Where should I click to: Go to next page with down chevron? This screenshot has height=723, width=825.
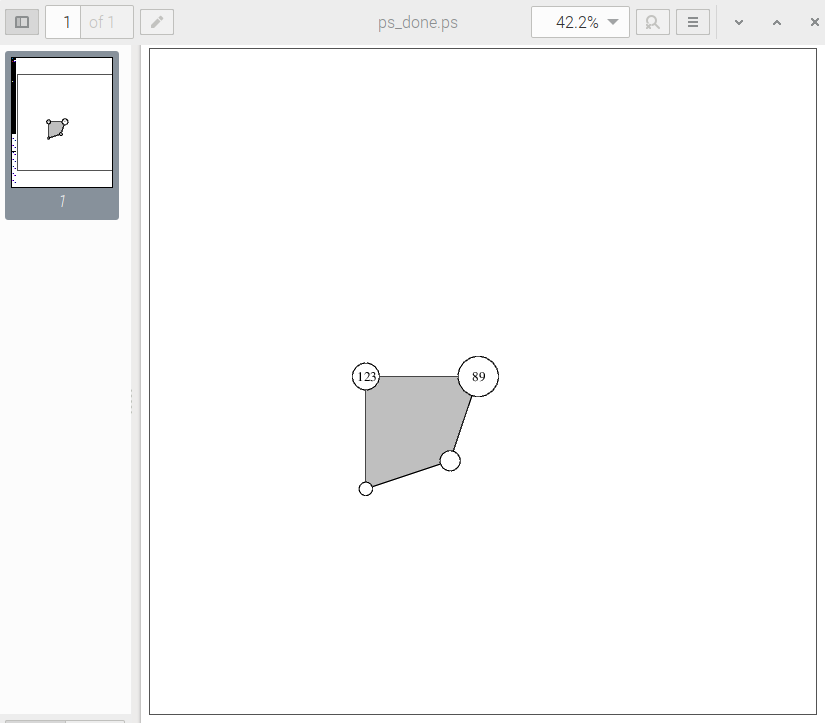click(739, 23)
